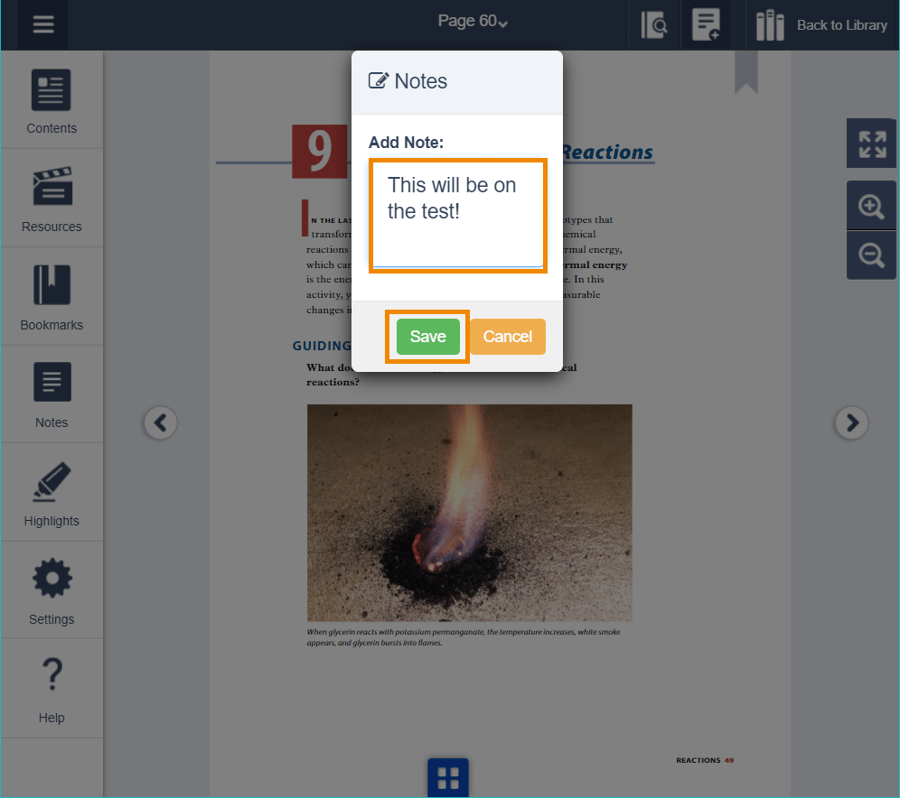Click the add note toolbar icon
This screenshot has height=798, width=900.
[706, 25]
